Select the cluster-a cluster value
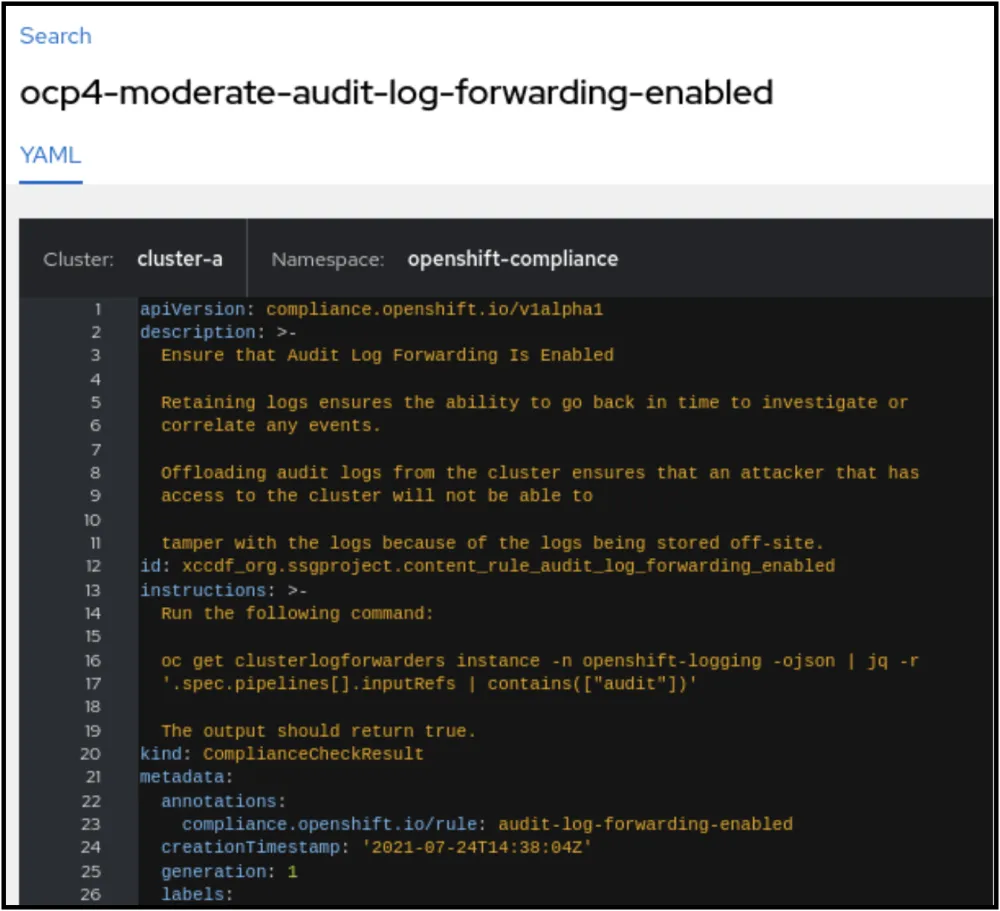The image size is (1000, 911). click(x=180, y=259)
